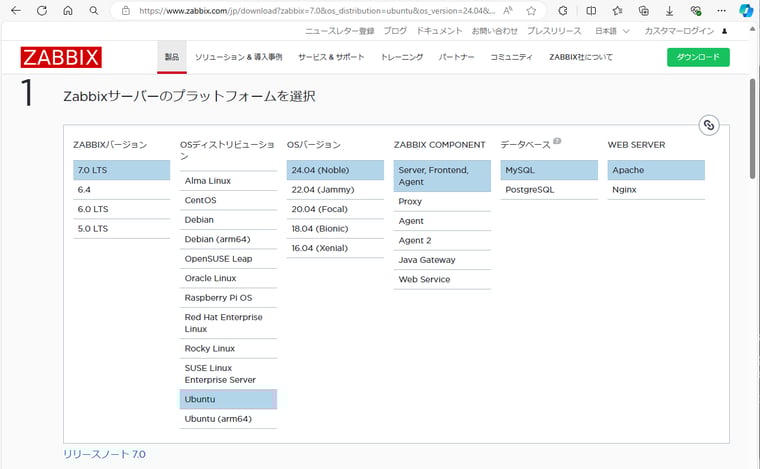Open the browser essentials heart icon
Screen dimensions: 760x469
tap(696, 11)
